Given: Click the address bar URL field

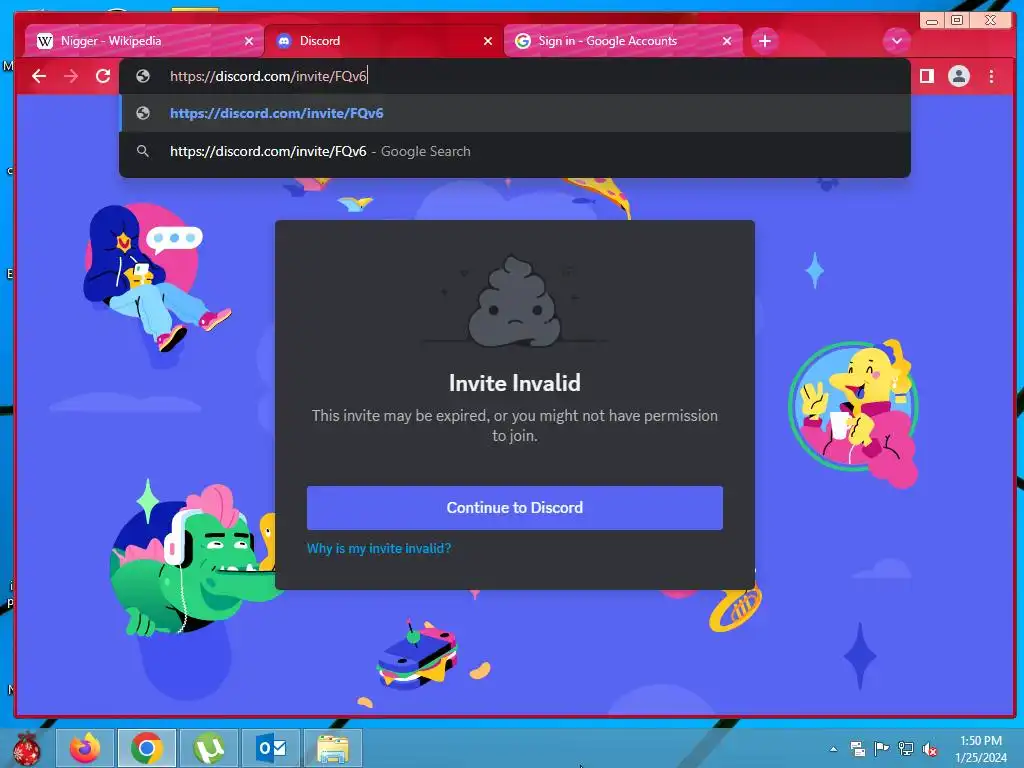Looking at the screenshot, I should (x=515, y=76).
